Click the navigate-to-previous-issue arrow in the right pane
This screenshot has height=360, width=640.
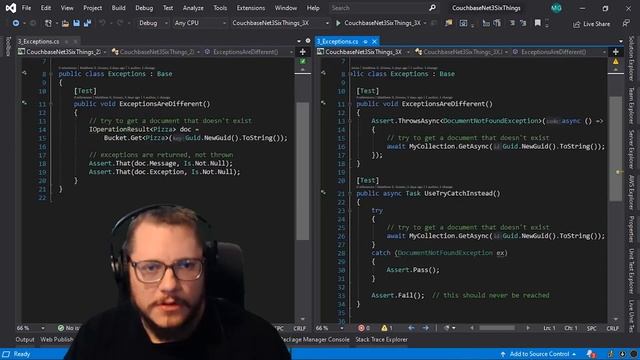point(411,328)
